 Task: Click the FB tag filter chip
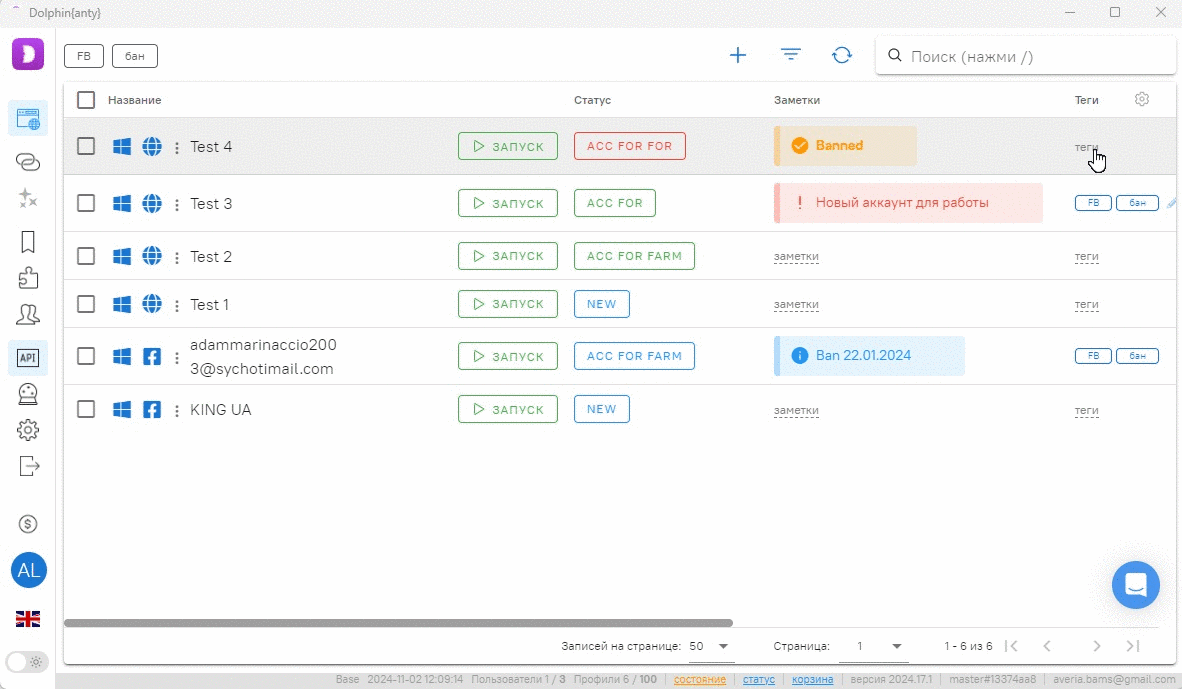[84, 56]
